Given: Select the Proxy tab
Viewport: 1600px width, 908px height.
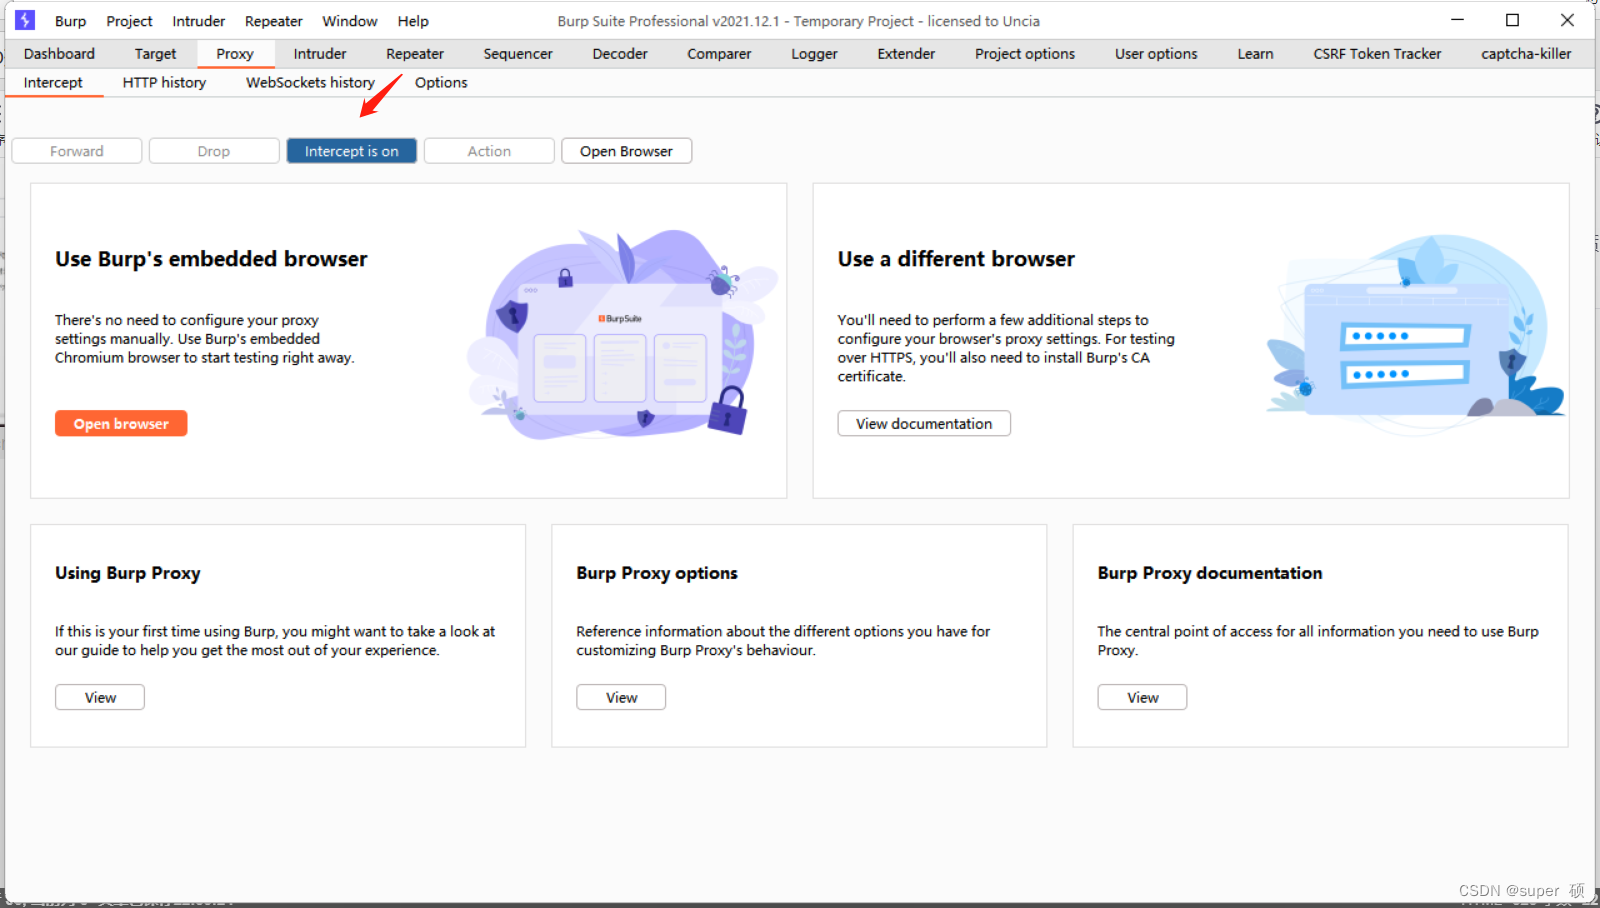Looking at the screenshot, I should click(235, 54).
